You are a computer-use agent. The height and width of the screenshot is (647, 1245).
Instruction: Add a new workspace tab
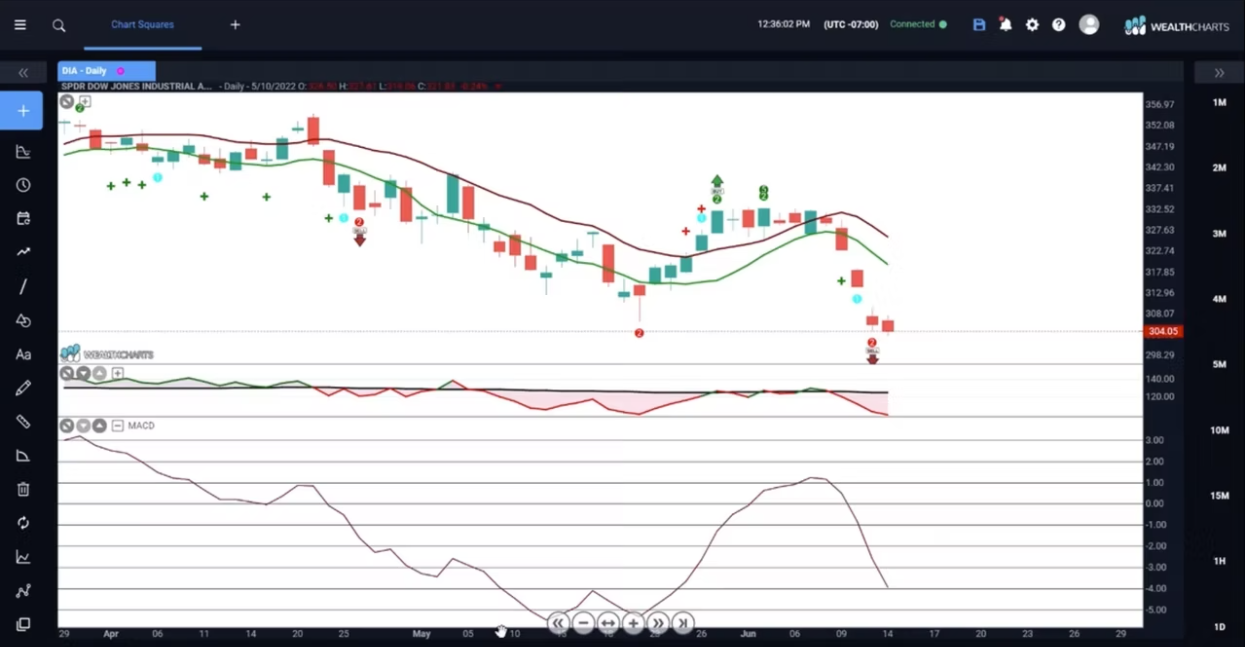point(235,25)
